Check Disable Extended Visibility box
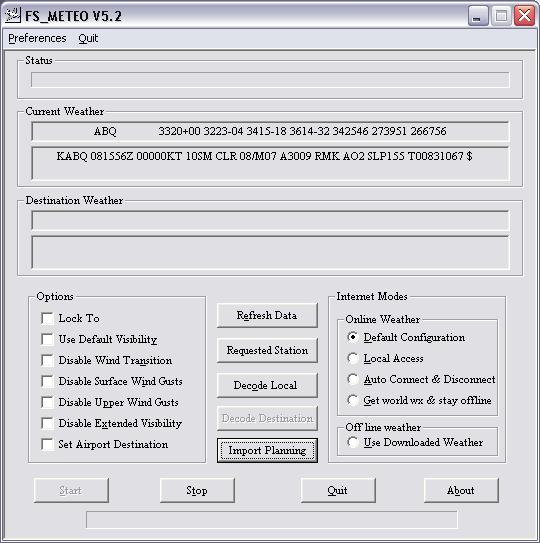Viewport: 540px width, 543px height. click(x=47, y=423)
